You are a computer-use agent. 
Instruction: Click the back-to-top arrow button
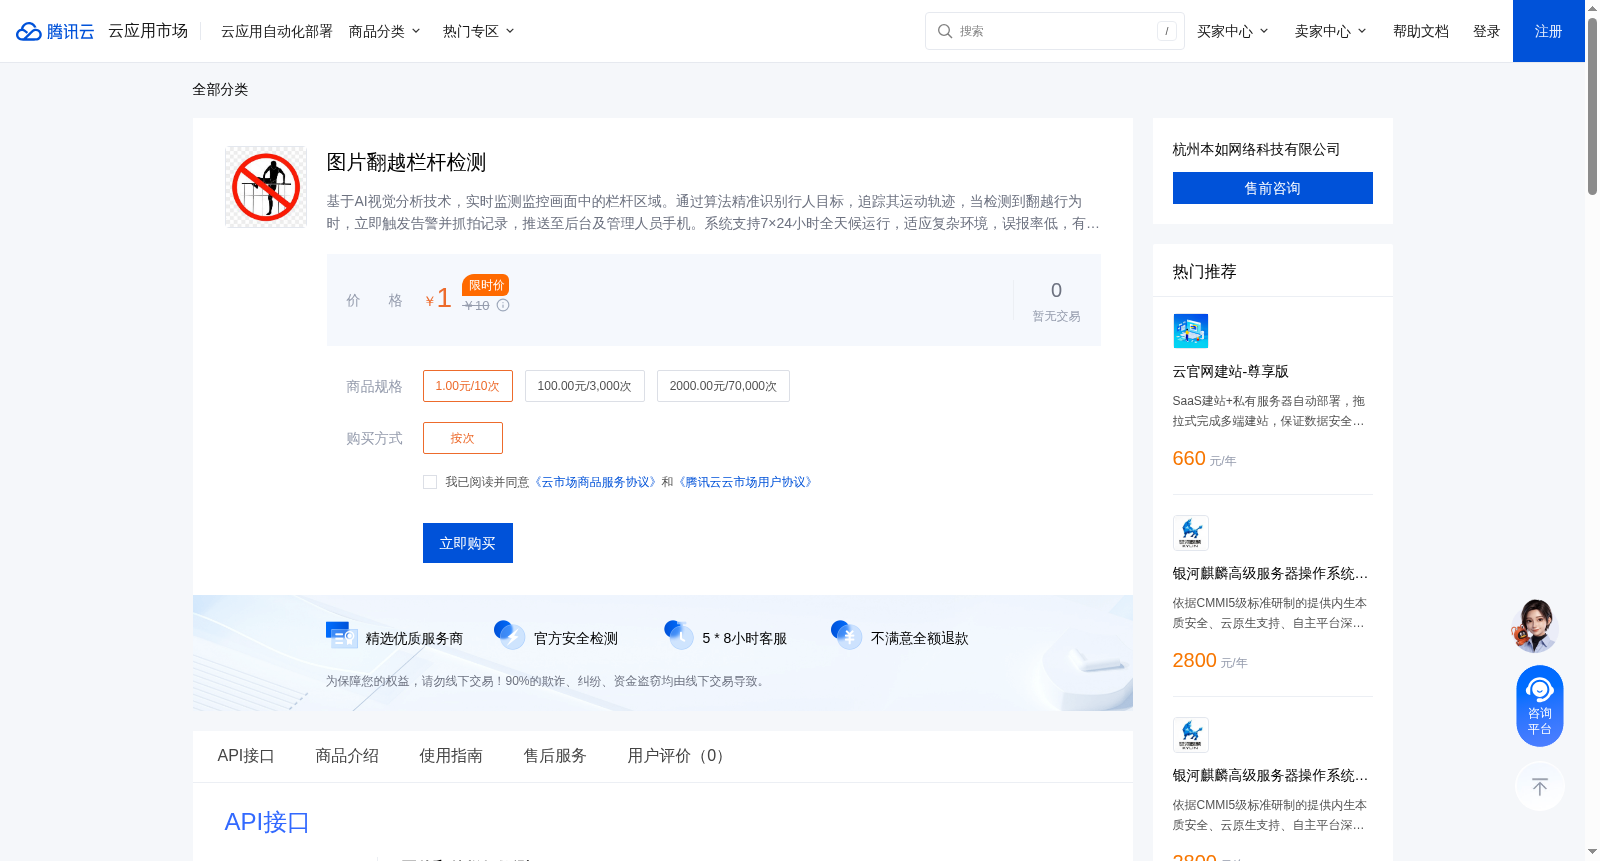1539,787
